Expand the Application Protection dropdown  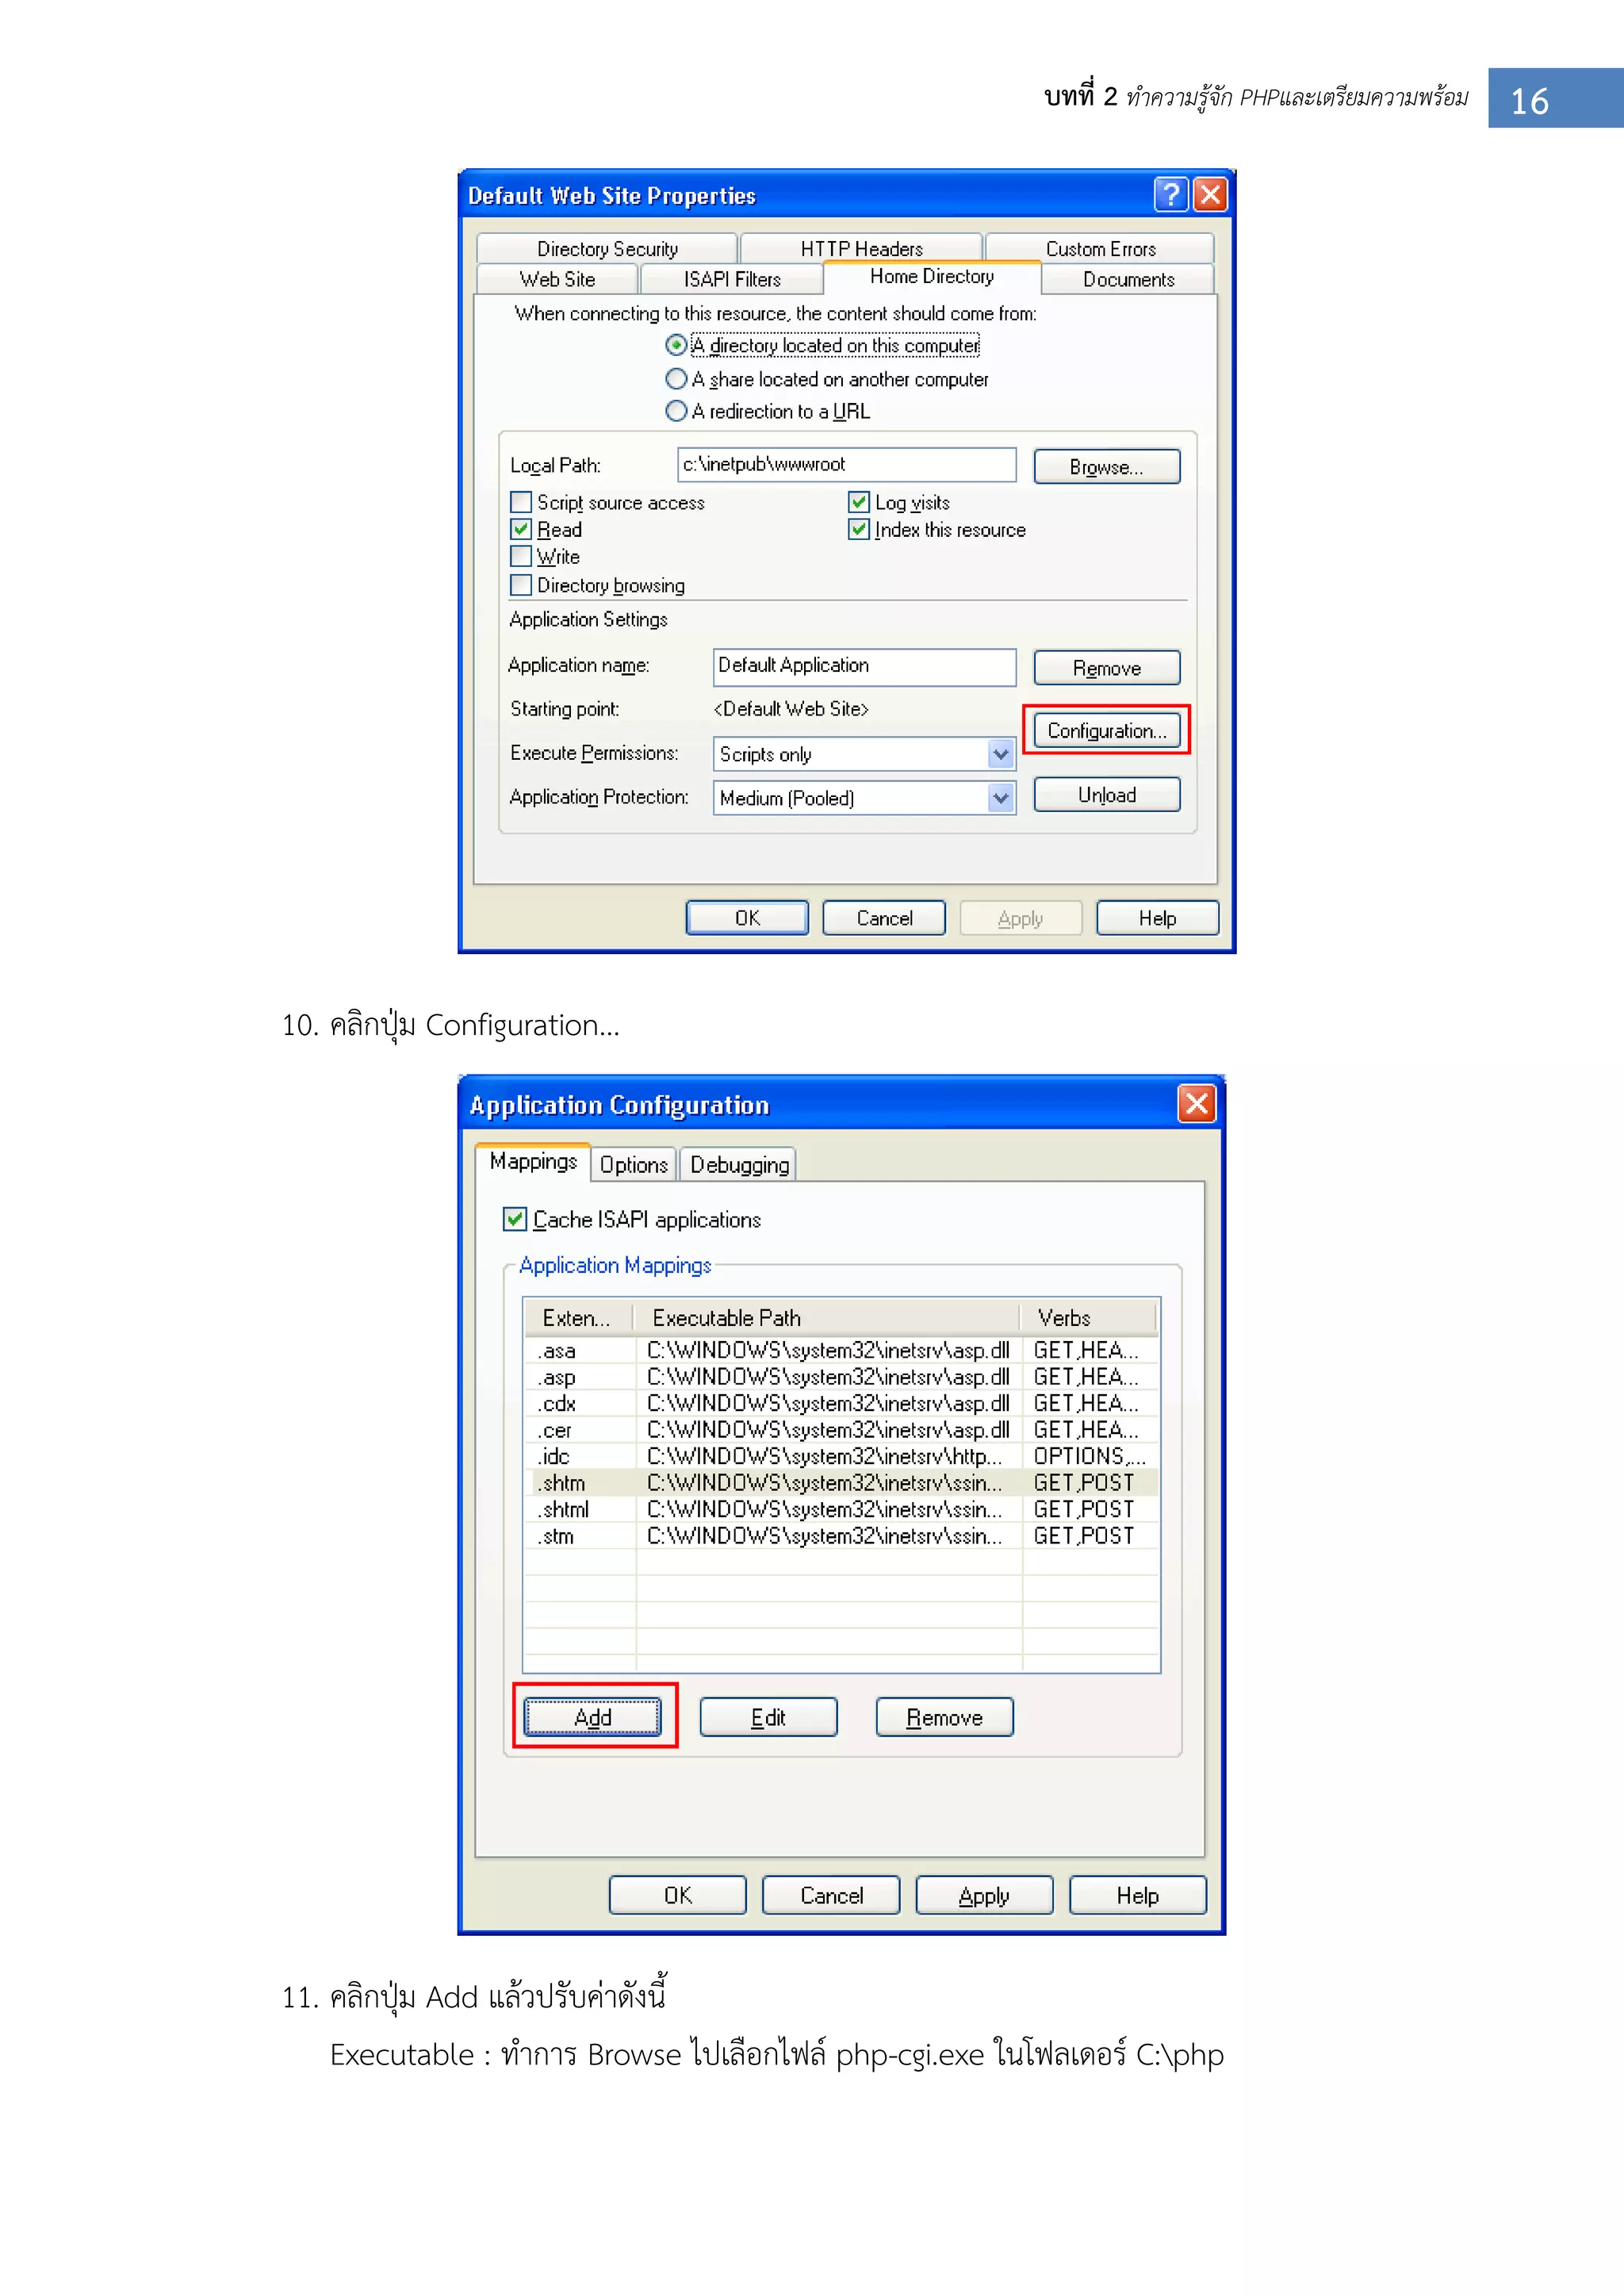pyautogui.click(x=1000, y=798)
